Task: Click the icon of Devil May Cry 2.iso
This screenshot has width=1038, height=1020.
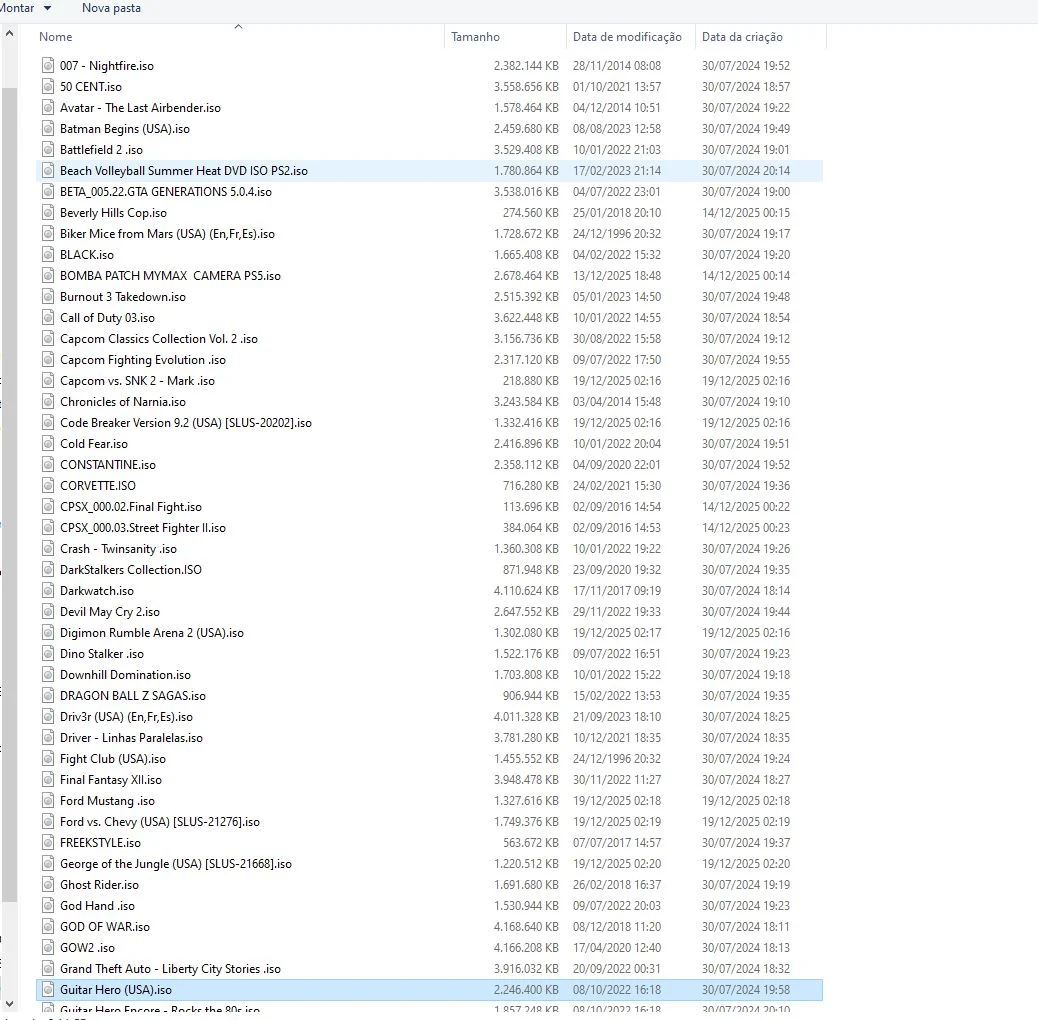Action: (48, 612)
